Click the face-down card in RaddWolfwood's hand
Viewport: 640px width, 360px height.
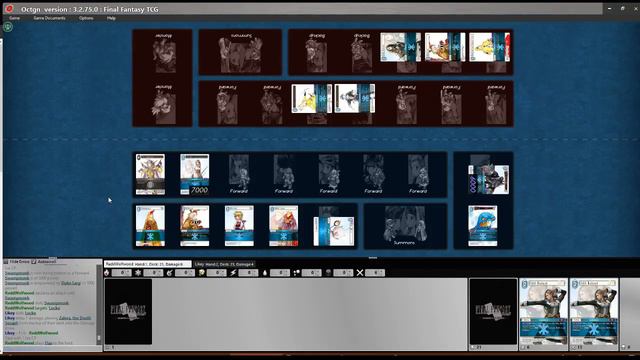(x=129, y=312)
